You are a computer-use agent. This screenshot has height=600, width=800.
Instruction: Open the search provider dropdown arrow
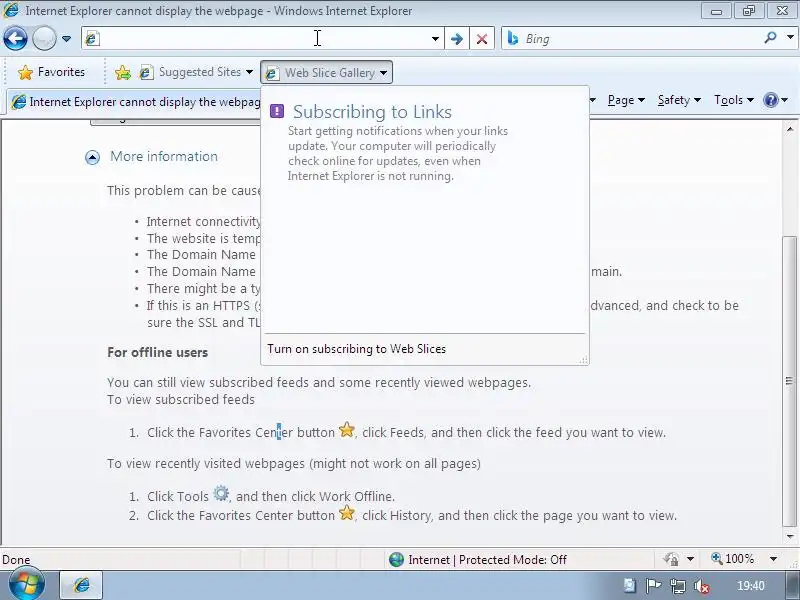point(790,38)
